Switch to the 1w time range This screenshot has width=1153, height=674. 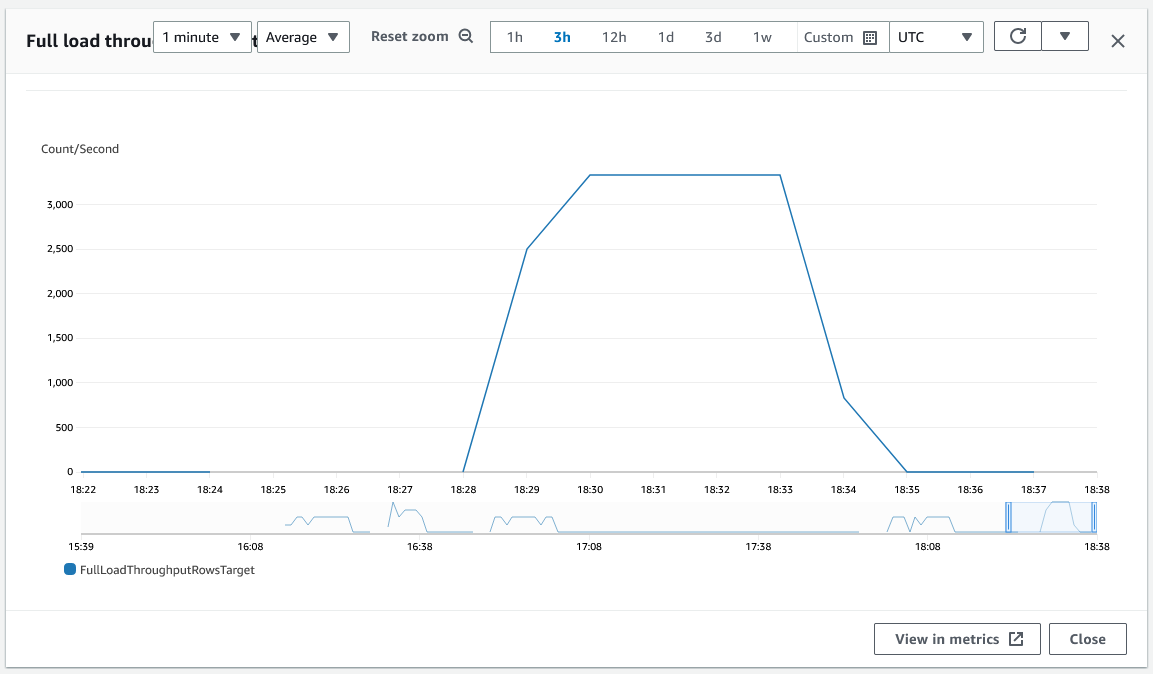762,37
